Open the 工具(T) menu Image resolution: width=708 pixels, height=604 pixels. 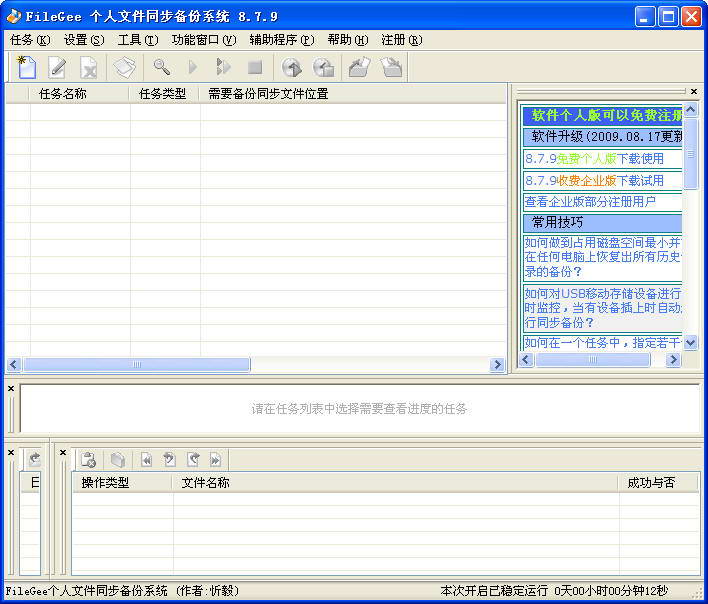tap(137, 40)
